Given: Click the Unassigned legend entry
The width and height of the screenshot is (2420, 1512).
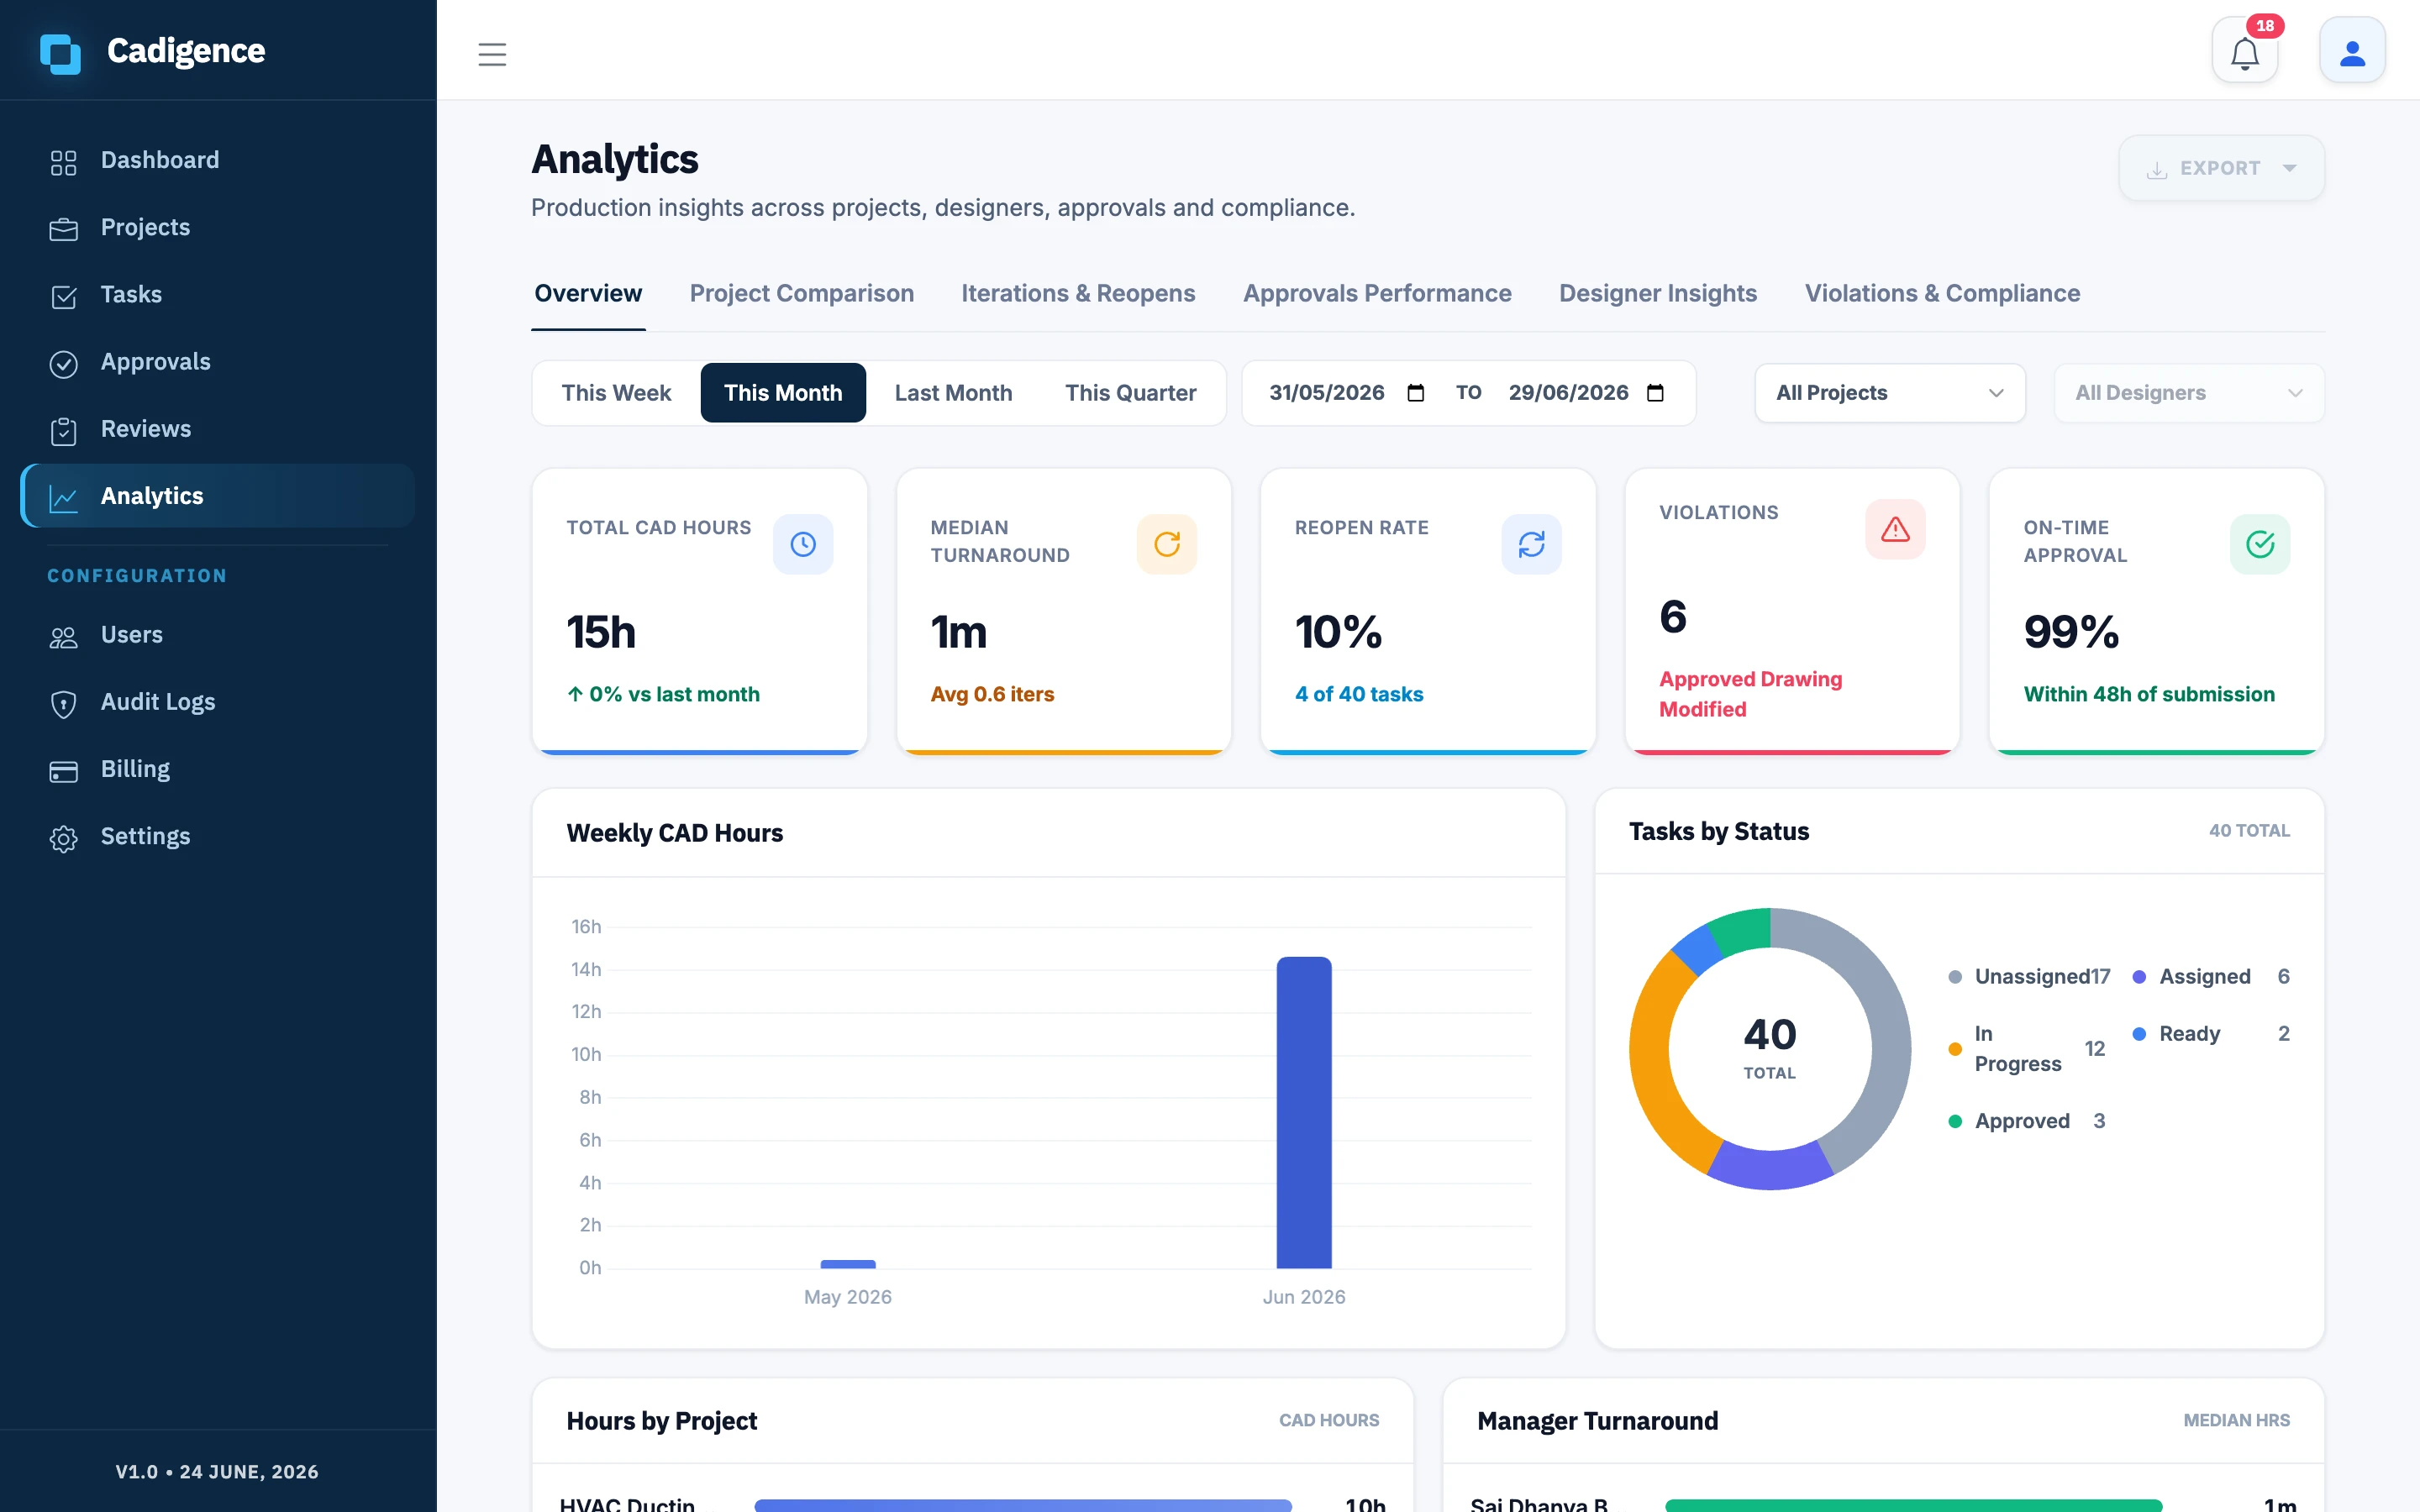Looking at the screenshot, I should pyautogui.click(x=2029, y=977).
